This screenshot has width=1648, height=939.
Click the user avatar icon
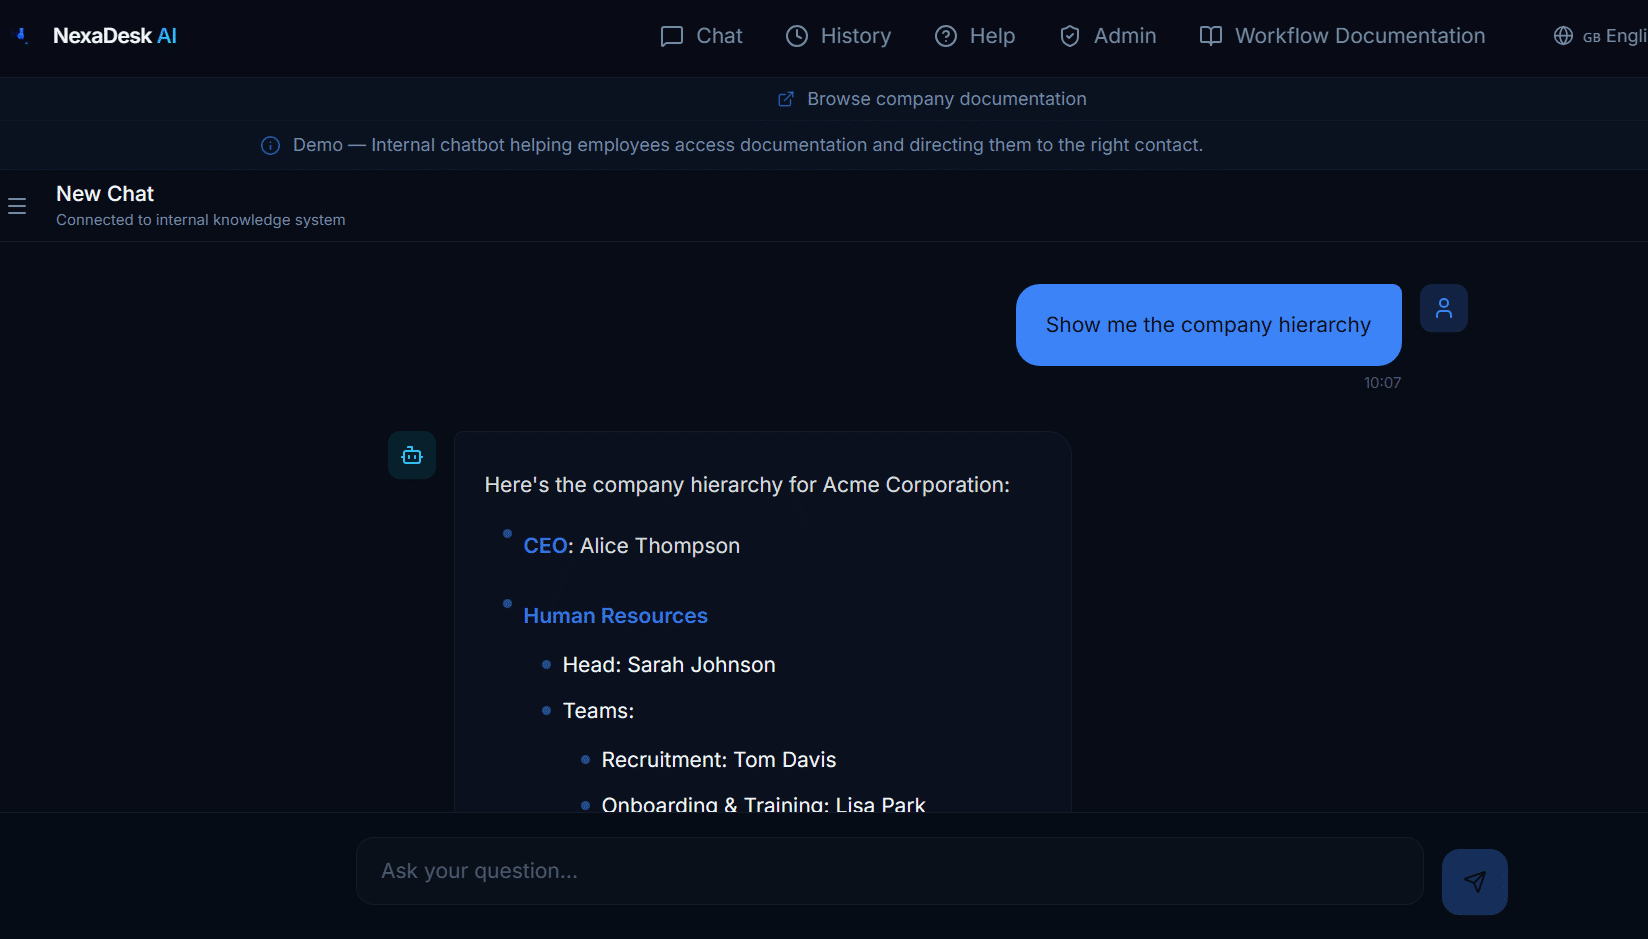pyautogui.click(x=1444, y=308)
